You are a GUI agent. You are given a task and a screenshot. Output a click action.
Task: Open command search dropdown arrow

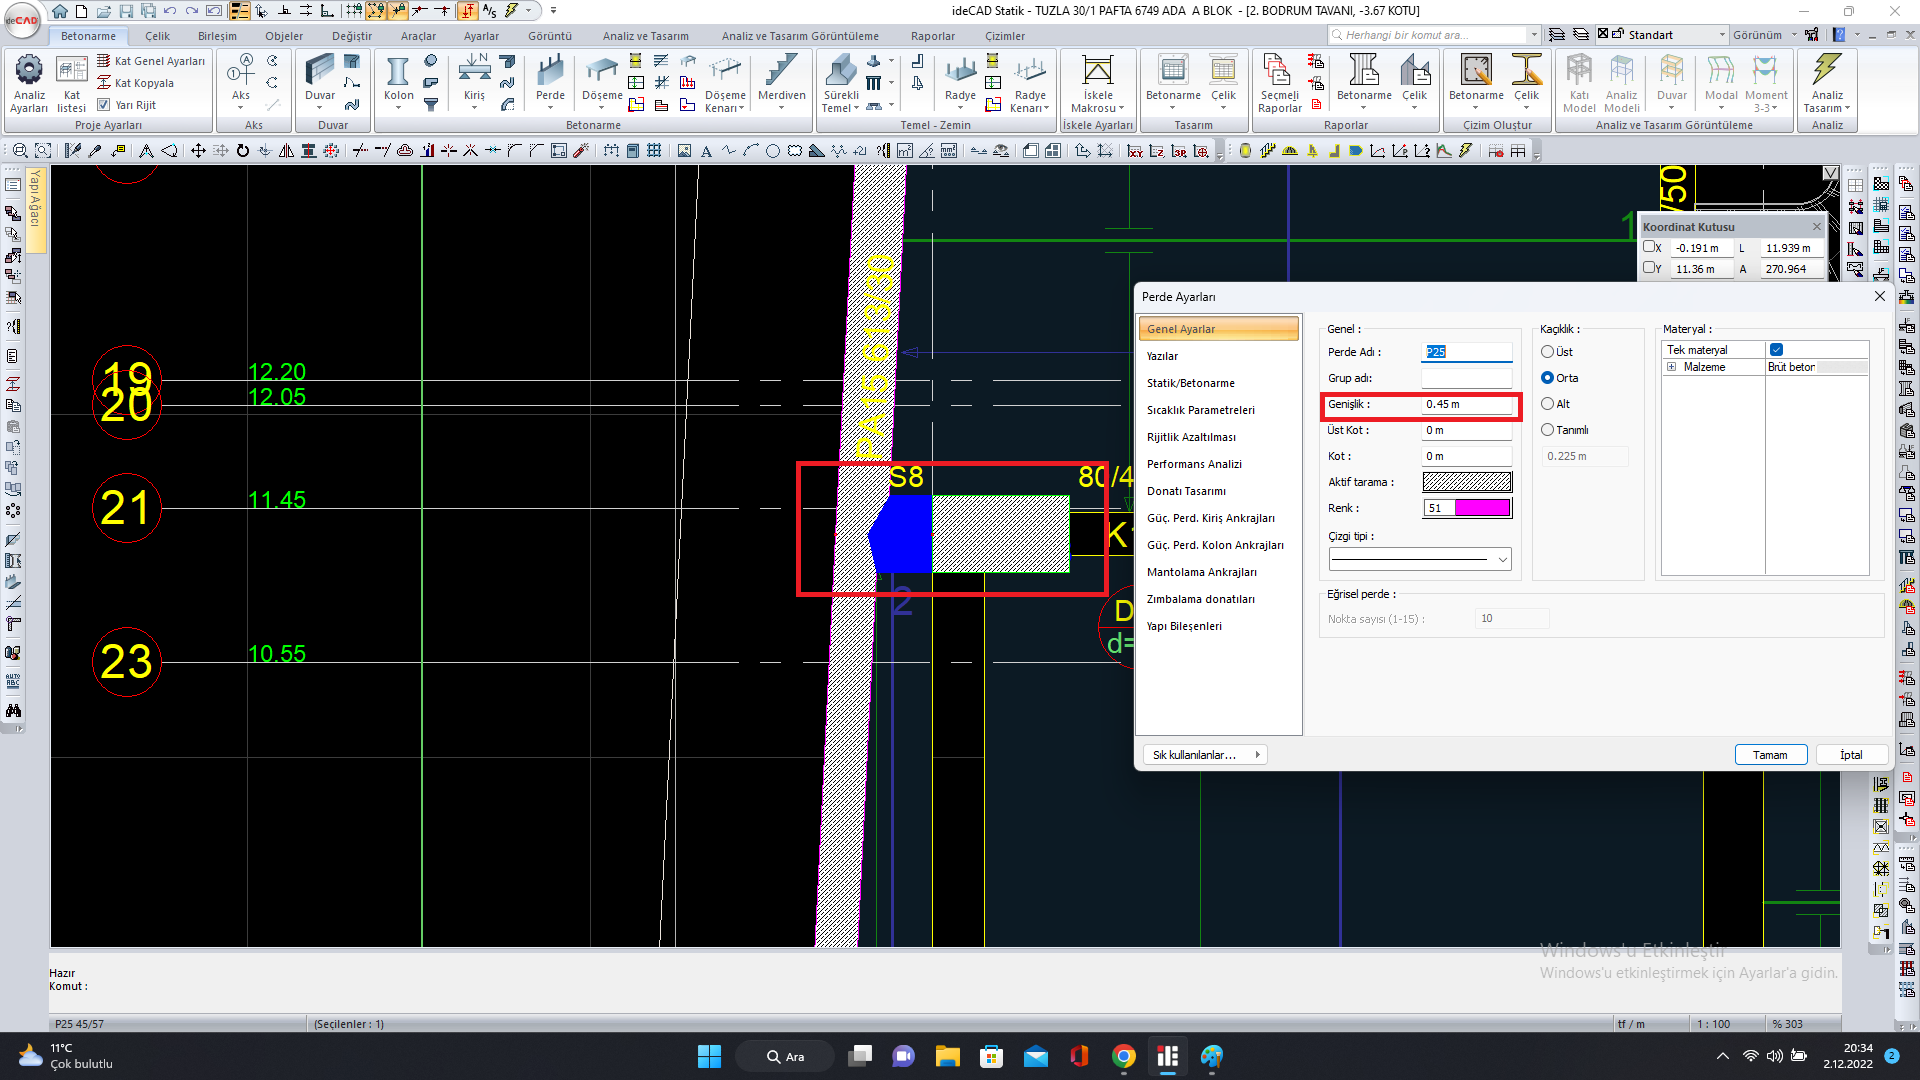pyautogui.click(x=1534, y=35)
